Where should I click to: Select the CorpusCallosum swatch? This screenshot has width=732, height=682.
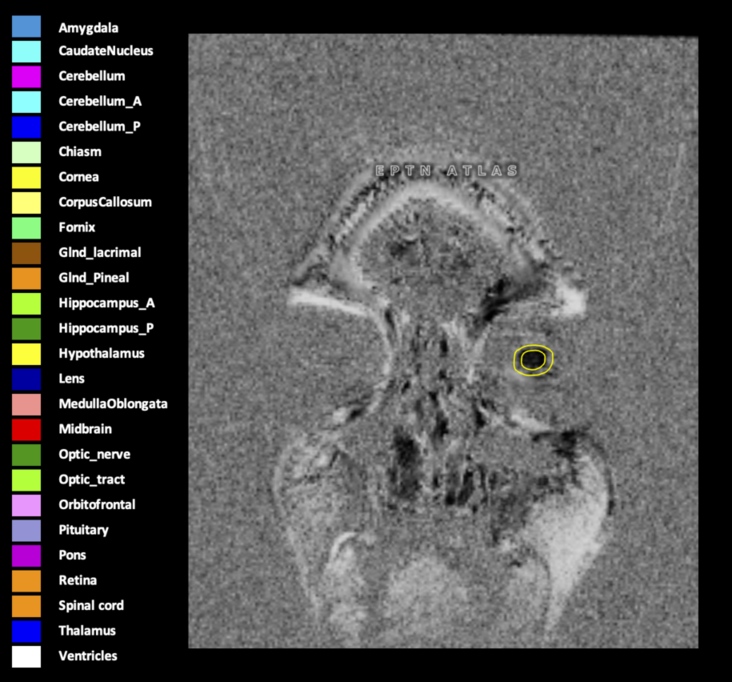pos(26,203)
